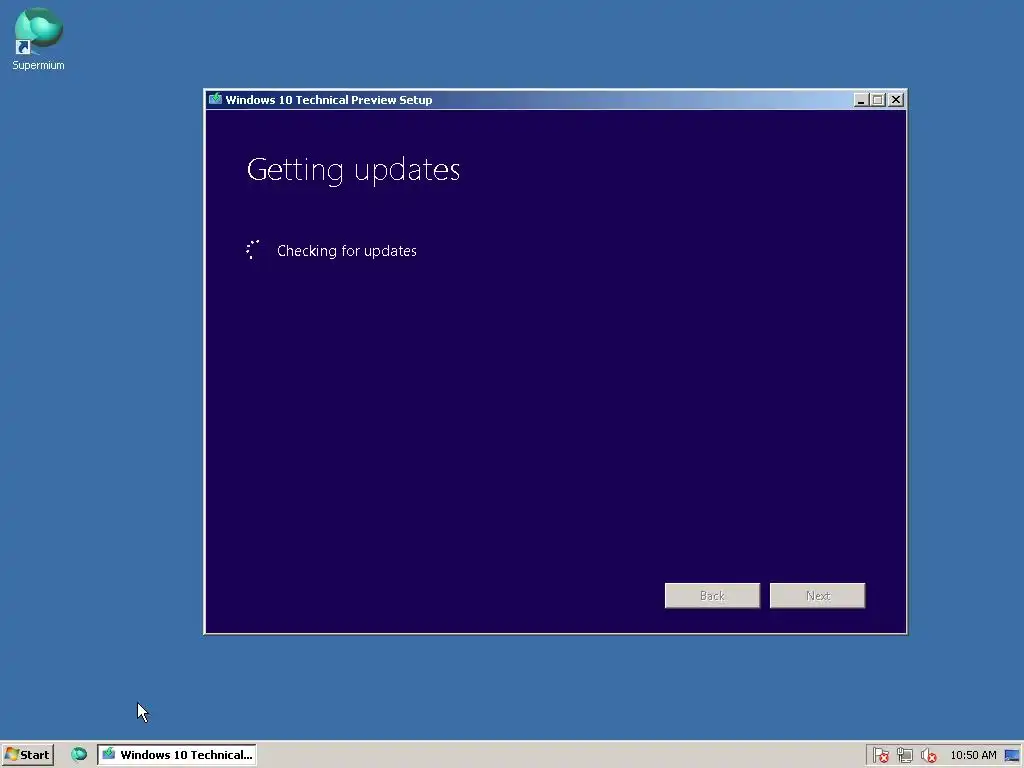Close the Windows 10 Technical Preview Setup window
Viewport: 1024px width, 768px height.
pos(896,99)
